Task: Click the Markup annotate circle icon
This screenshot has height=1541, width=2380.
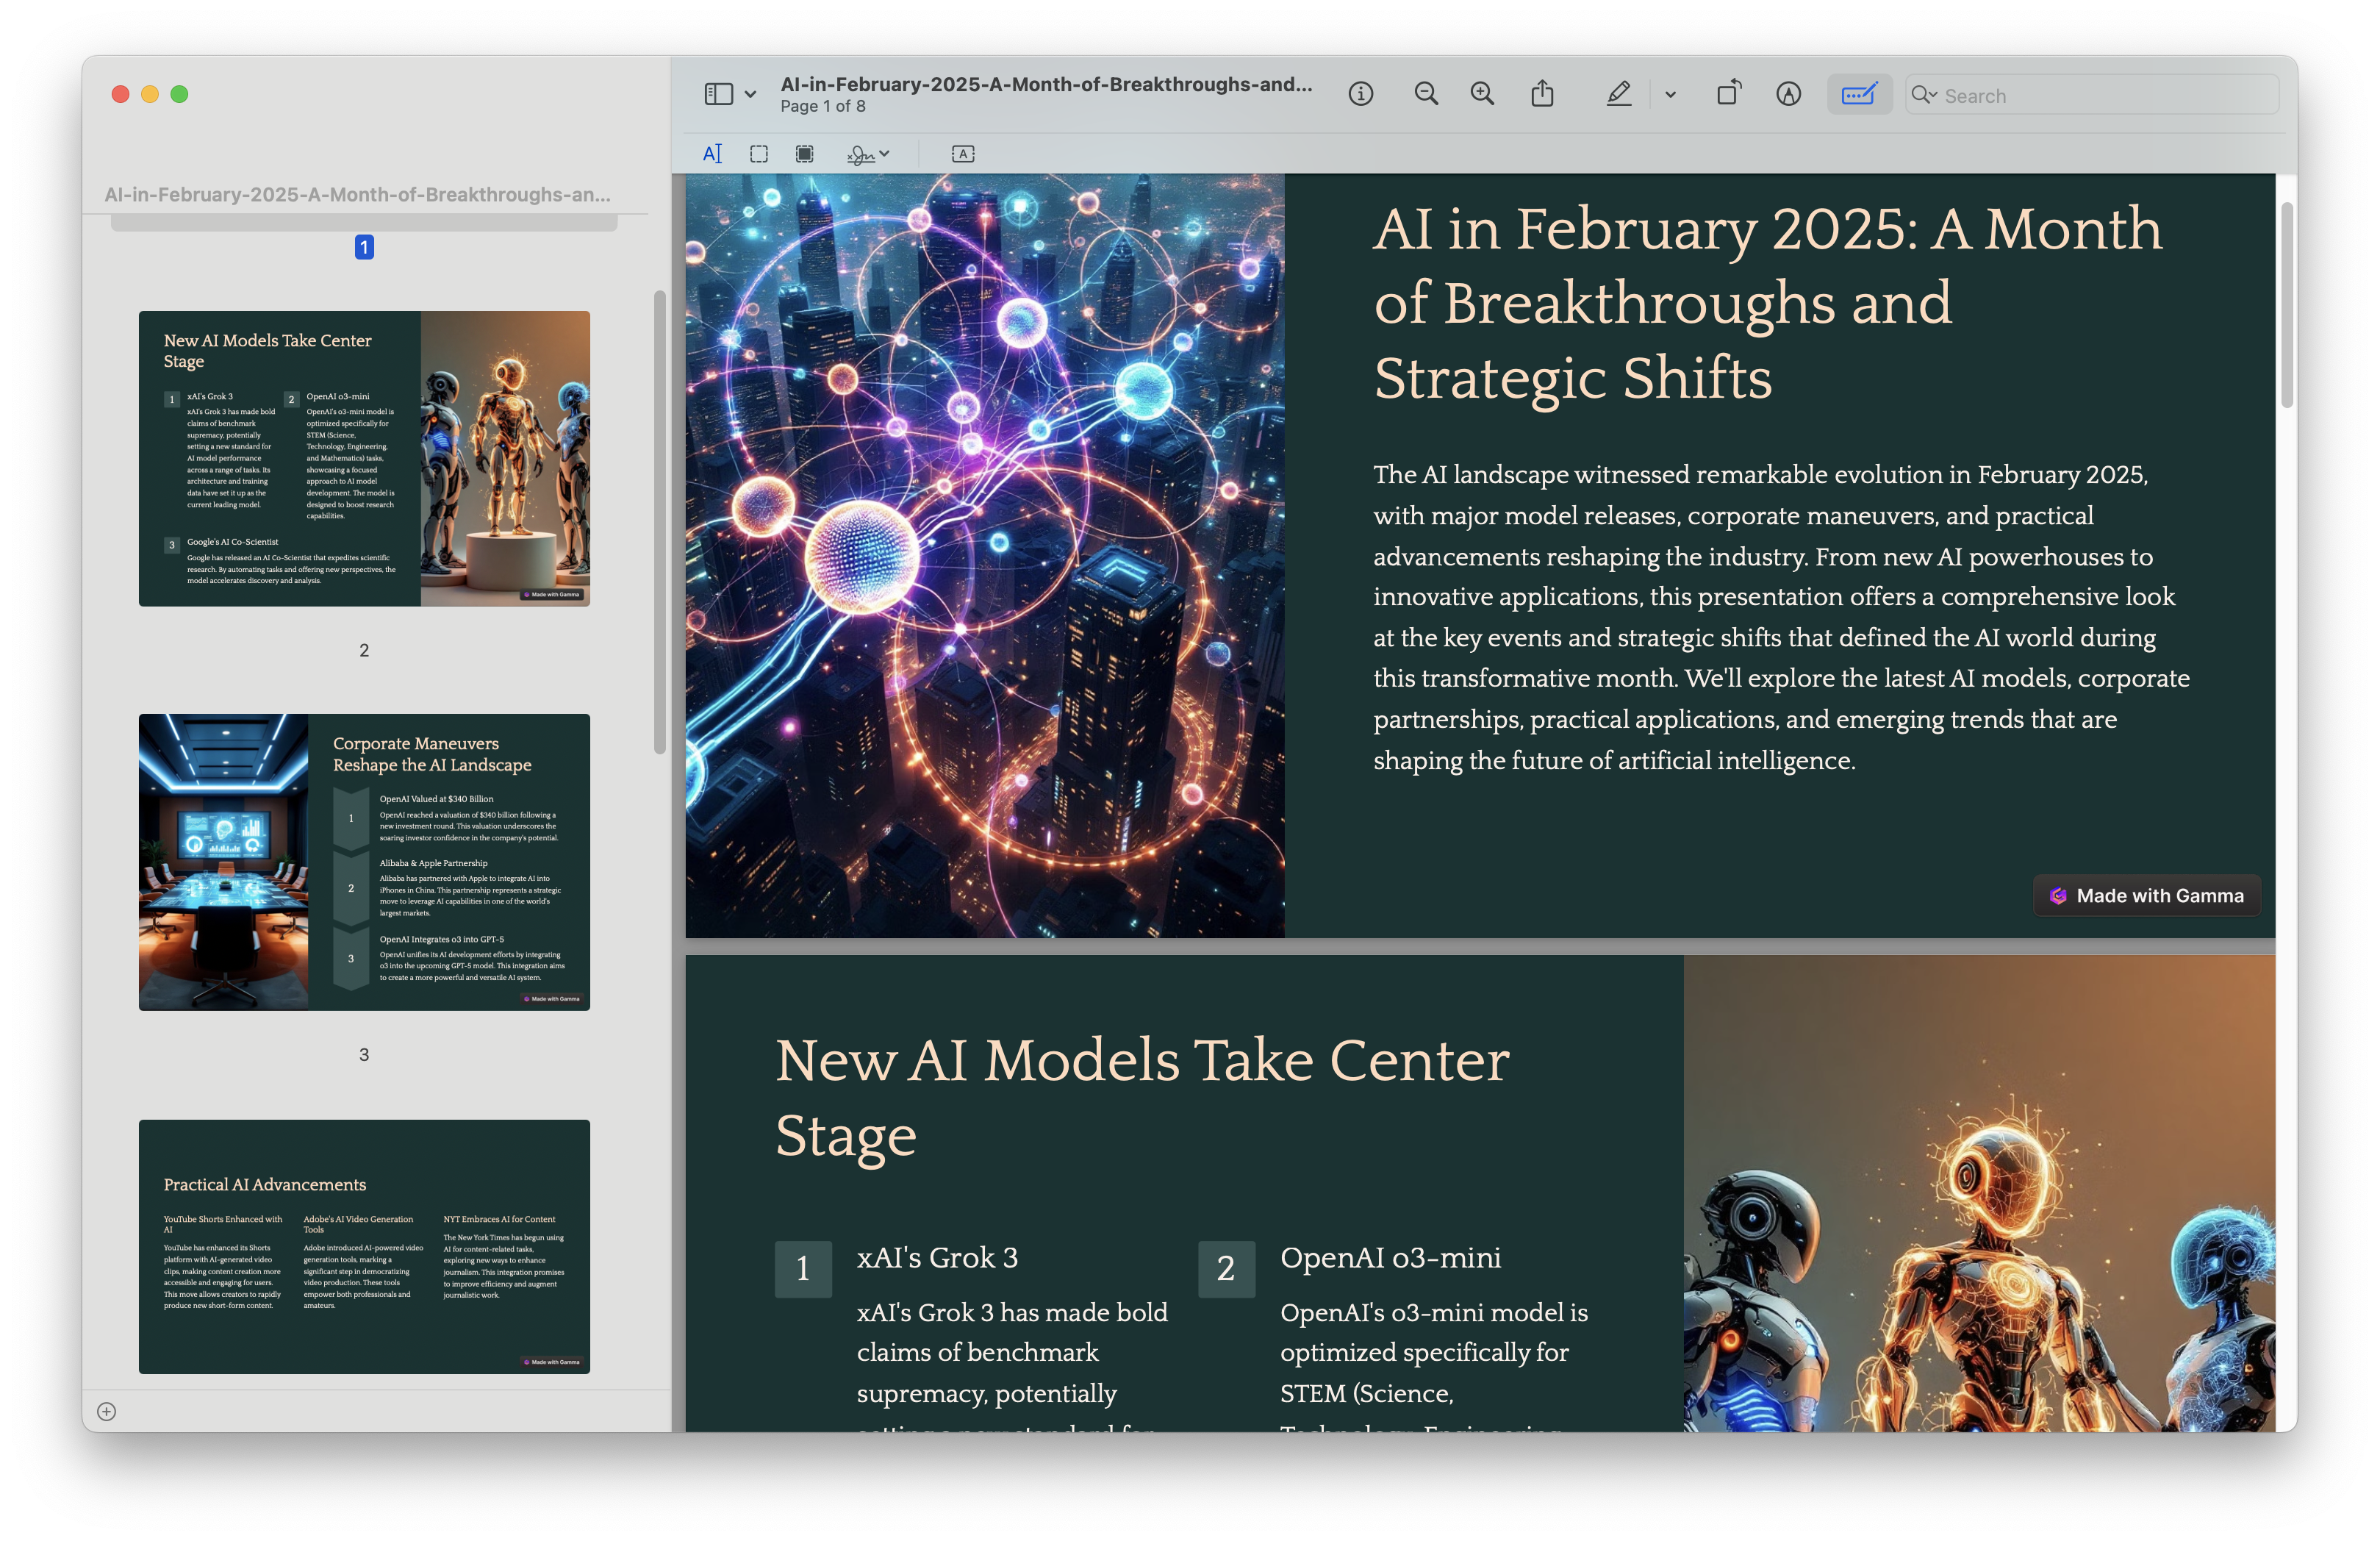Action: tap(1788, 94)
